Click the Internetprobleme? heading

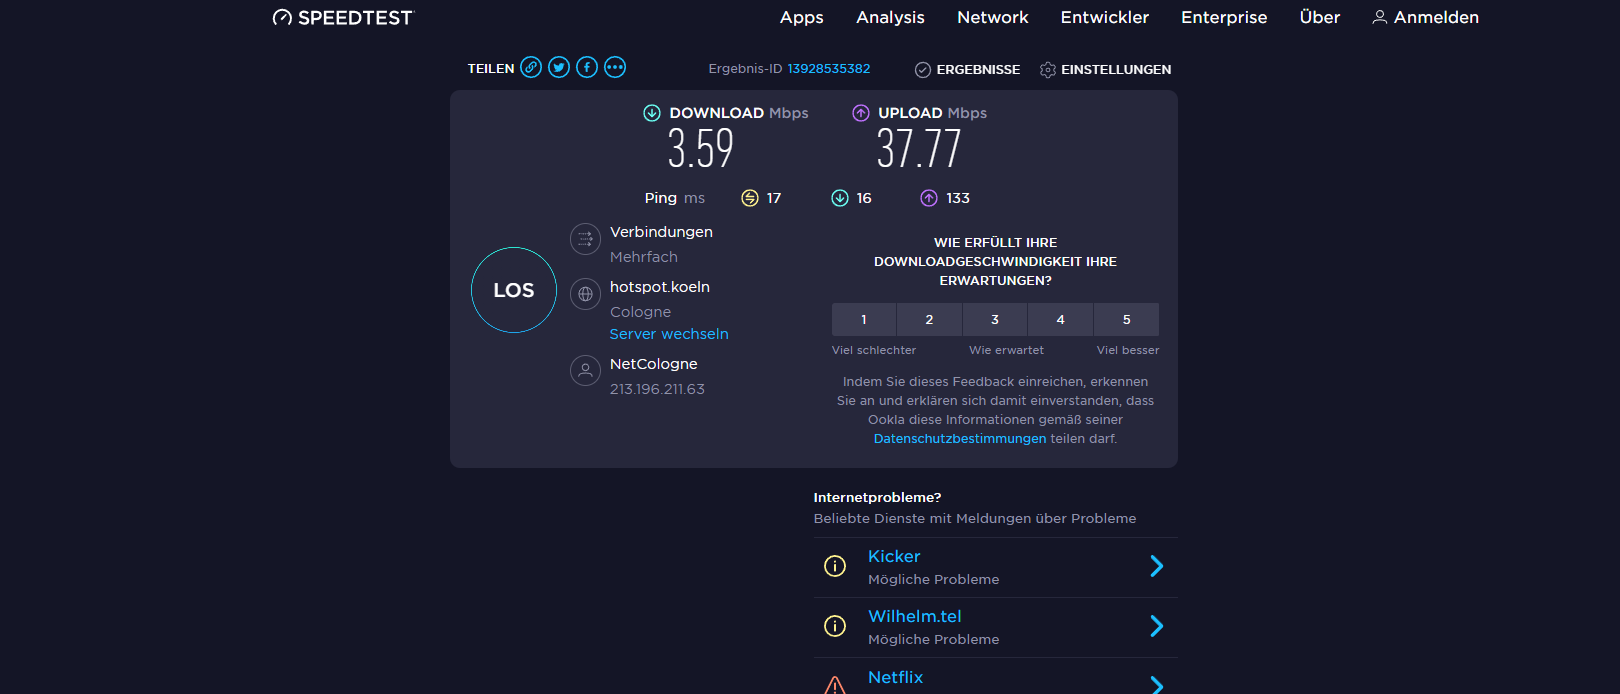click(878, 497)
